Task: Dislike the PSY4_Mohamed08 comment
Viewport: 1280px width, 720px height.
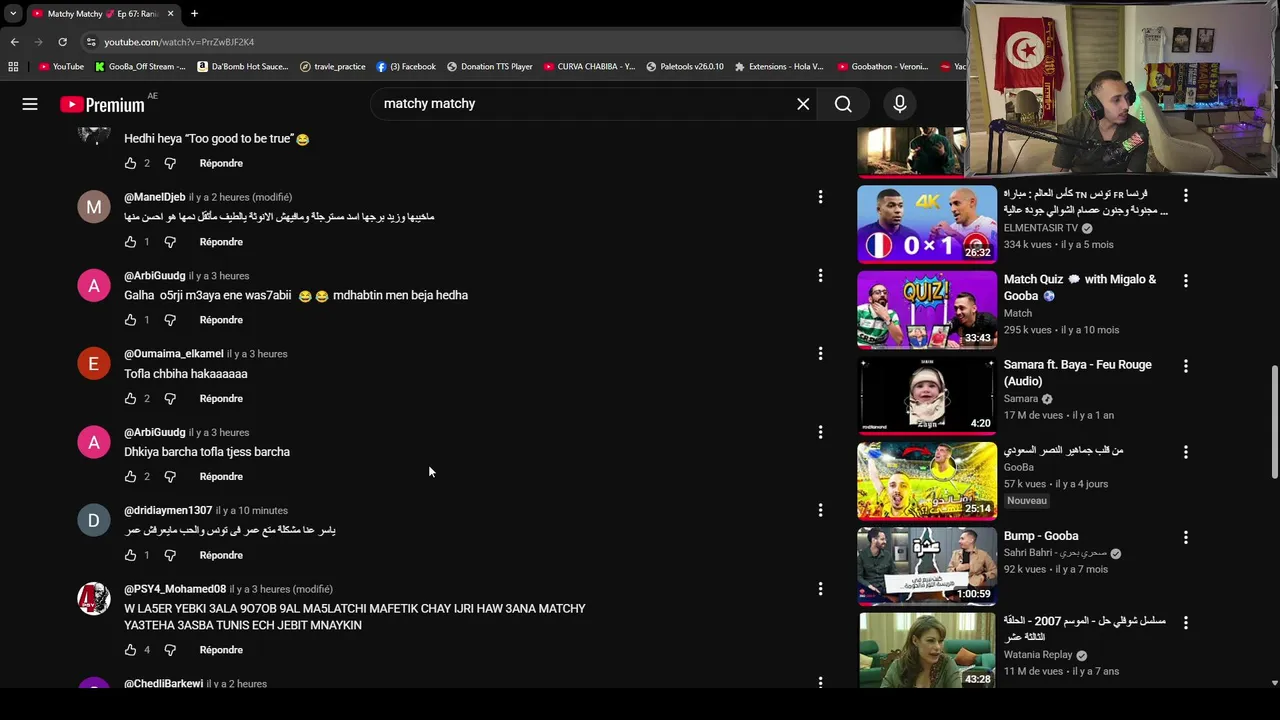Action: click(x=170, y=650)
